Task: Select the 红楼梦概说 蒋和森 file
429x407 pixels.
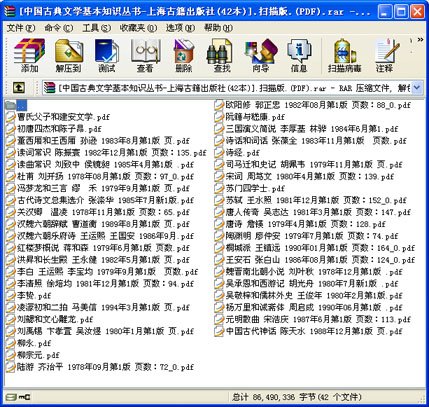Action: [x=98, y=248]
